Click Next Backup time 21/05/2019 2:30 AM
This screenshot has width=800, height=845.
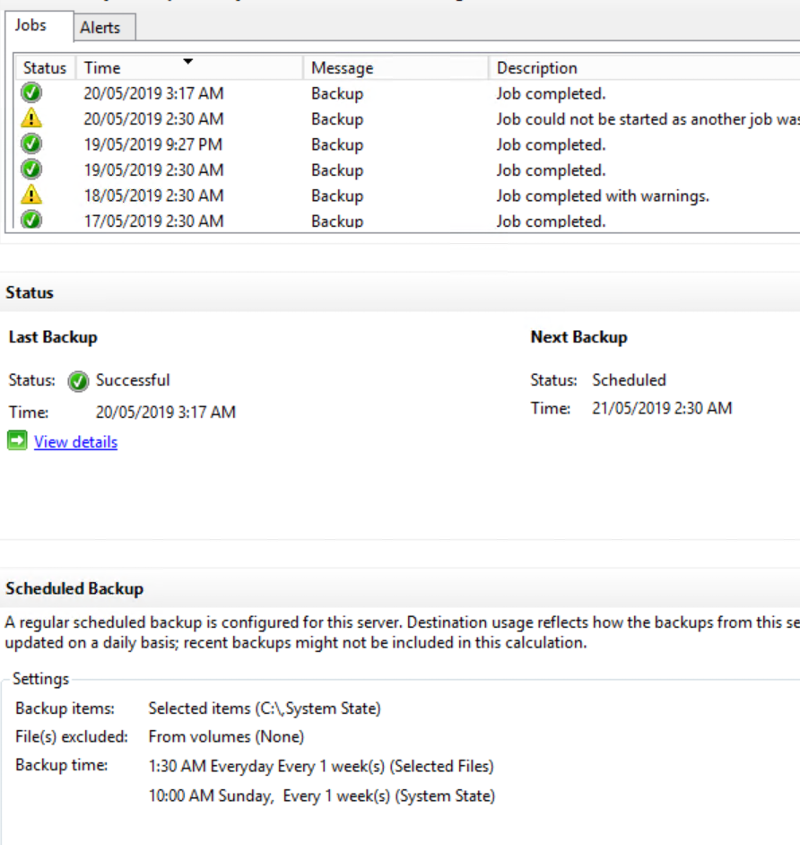tap(662, 408)
